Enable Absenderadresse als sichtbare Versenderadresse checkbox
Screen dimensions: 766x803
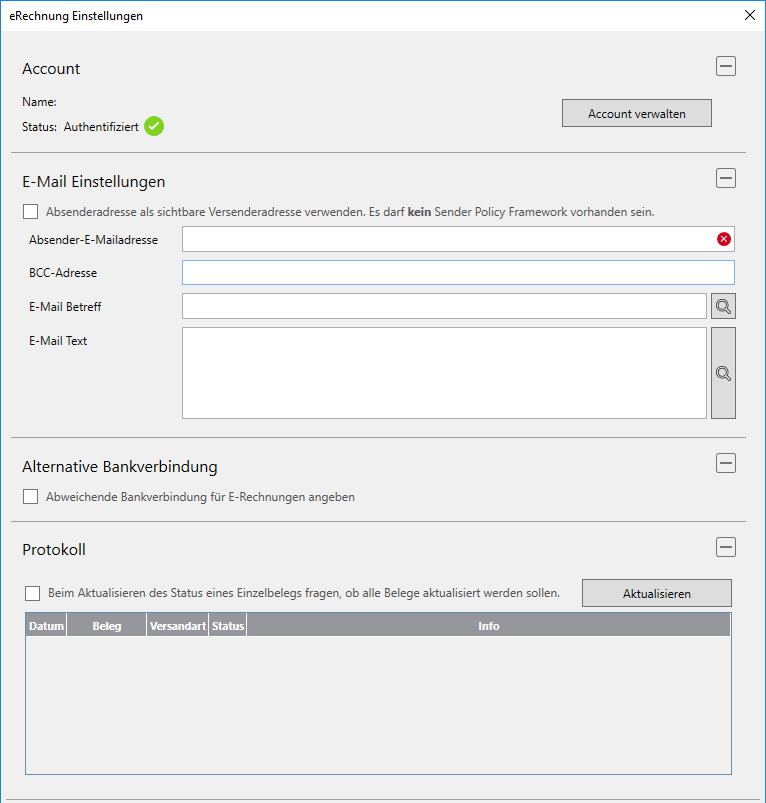click(x=31, y=212)
